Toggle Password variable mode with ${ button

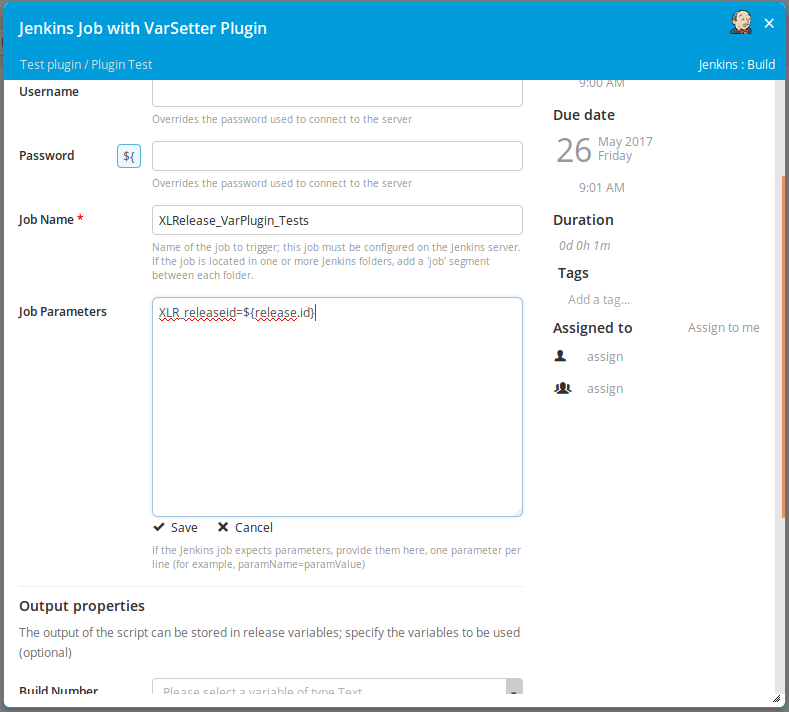[129, 156]
